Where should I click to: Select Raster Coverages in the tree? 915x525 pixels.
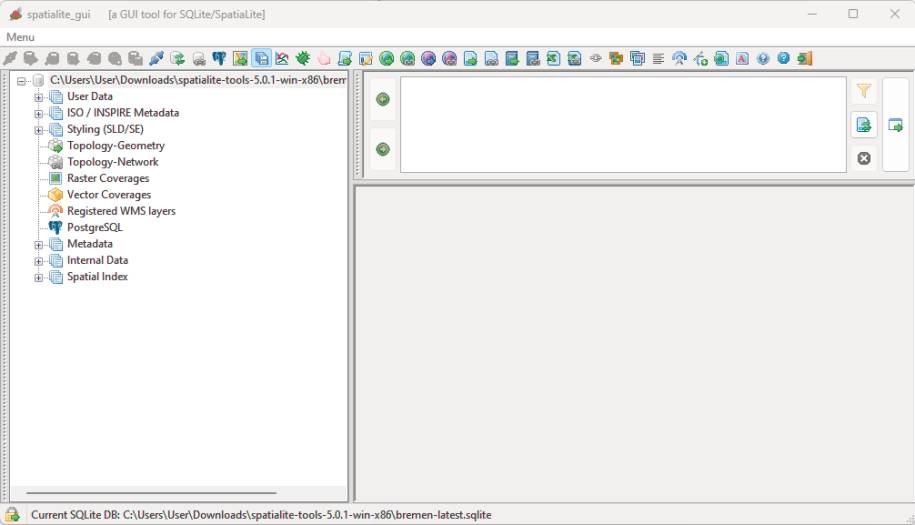(x=108, y=178)
